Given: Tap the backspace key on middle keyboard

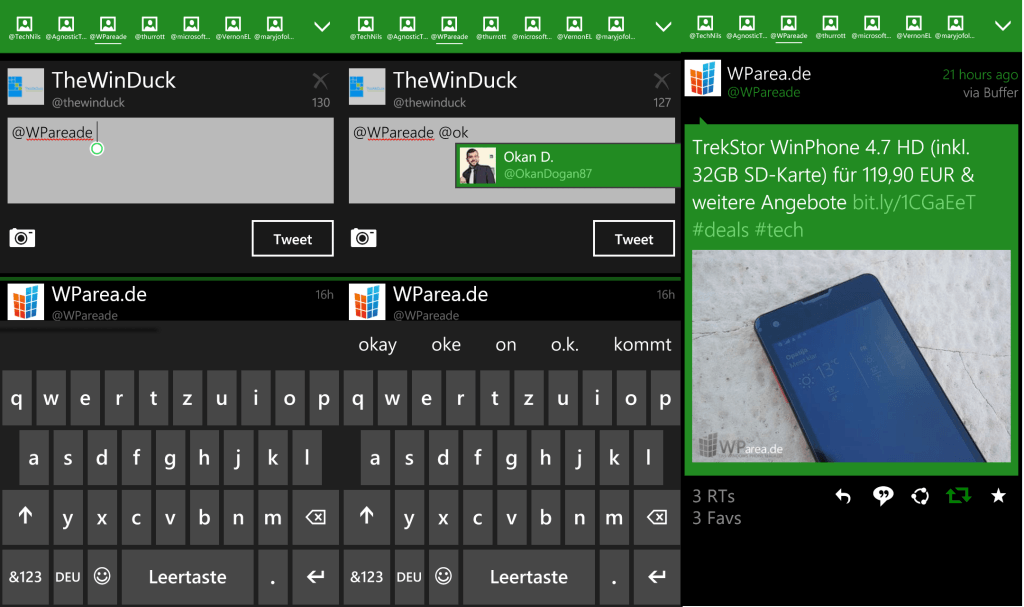Looking at the screenshot, I should (x=657, y=517).
